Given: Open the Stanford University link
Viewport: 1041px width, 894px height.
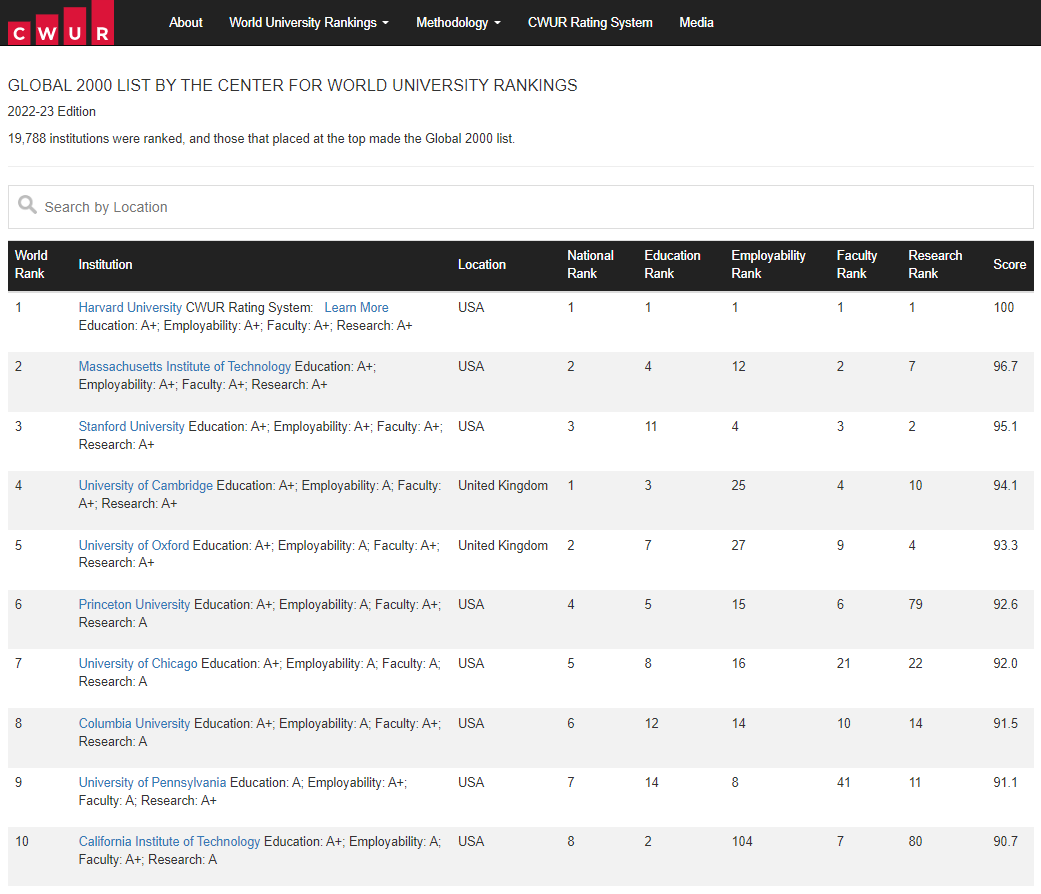Looking at the screenshot, I should [132, 426].
